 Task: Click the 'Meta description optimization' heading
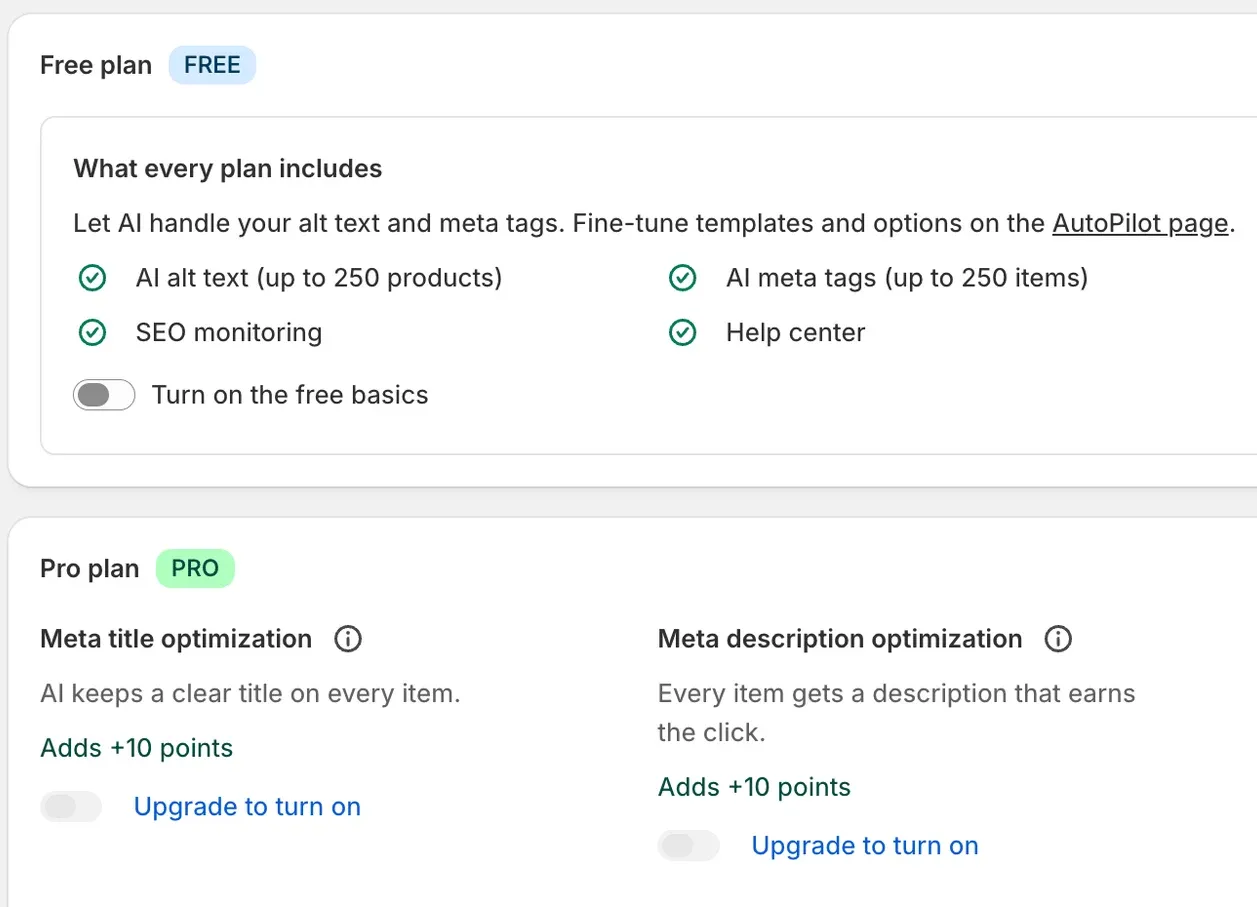point(840,639)
